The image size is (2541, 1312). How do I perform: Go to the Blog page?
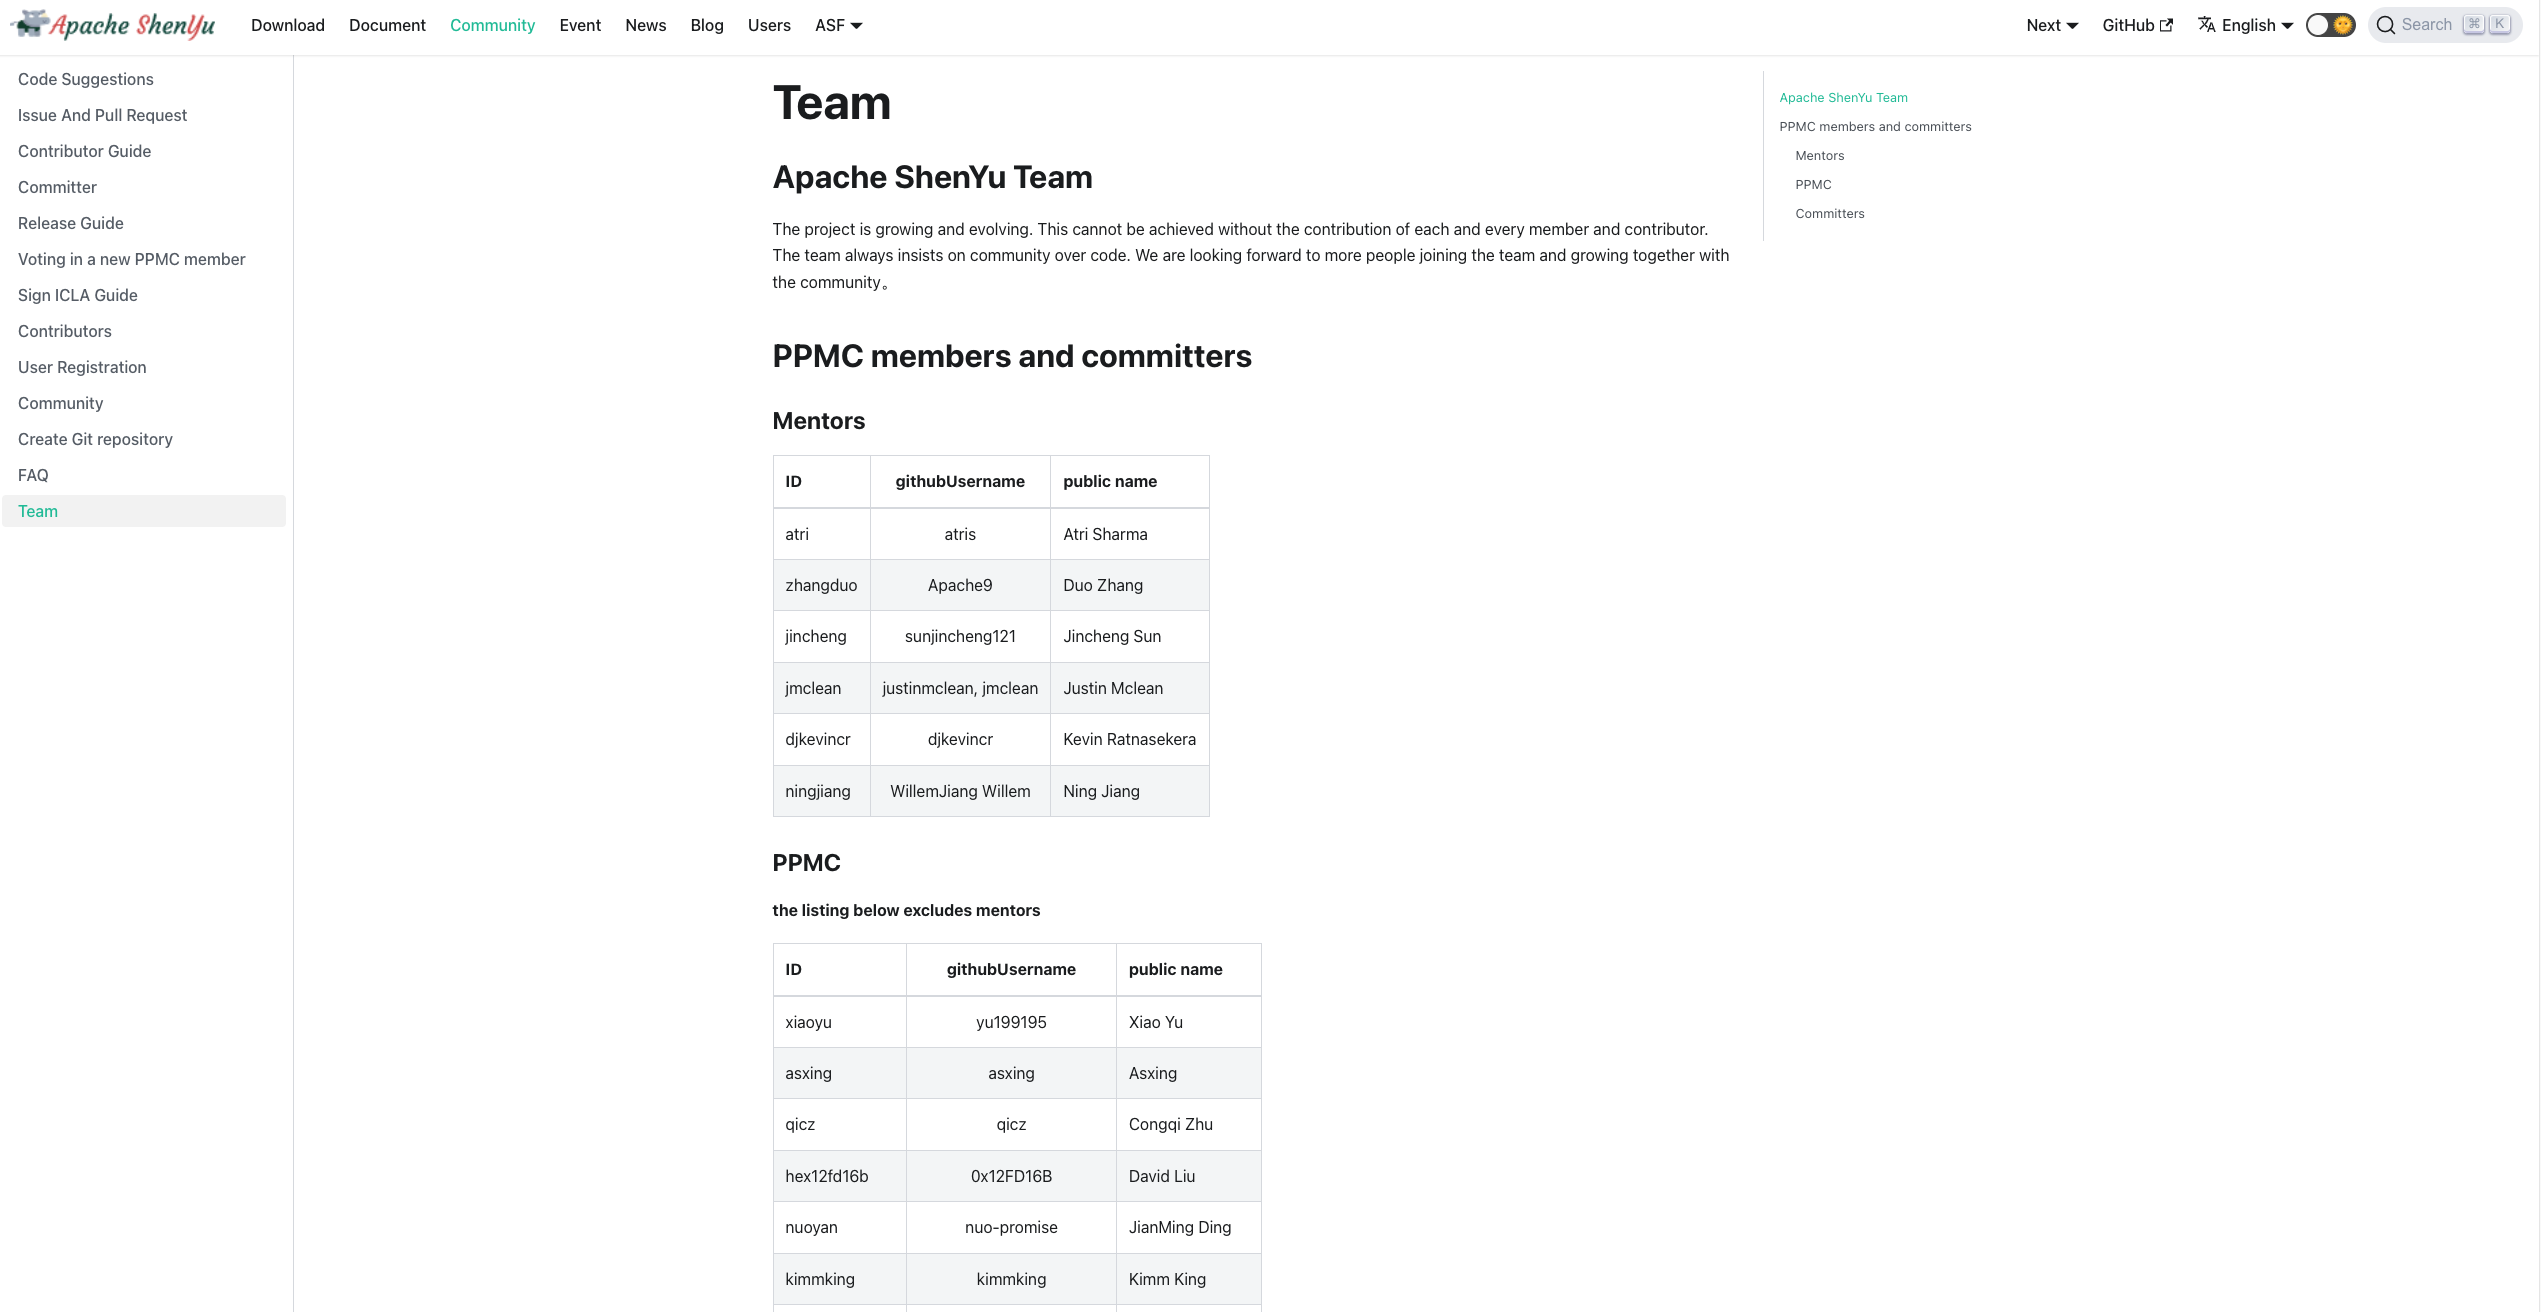[706, 25]
